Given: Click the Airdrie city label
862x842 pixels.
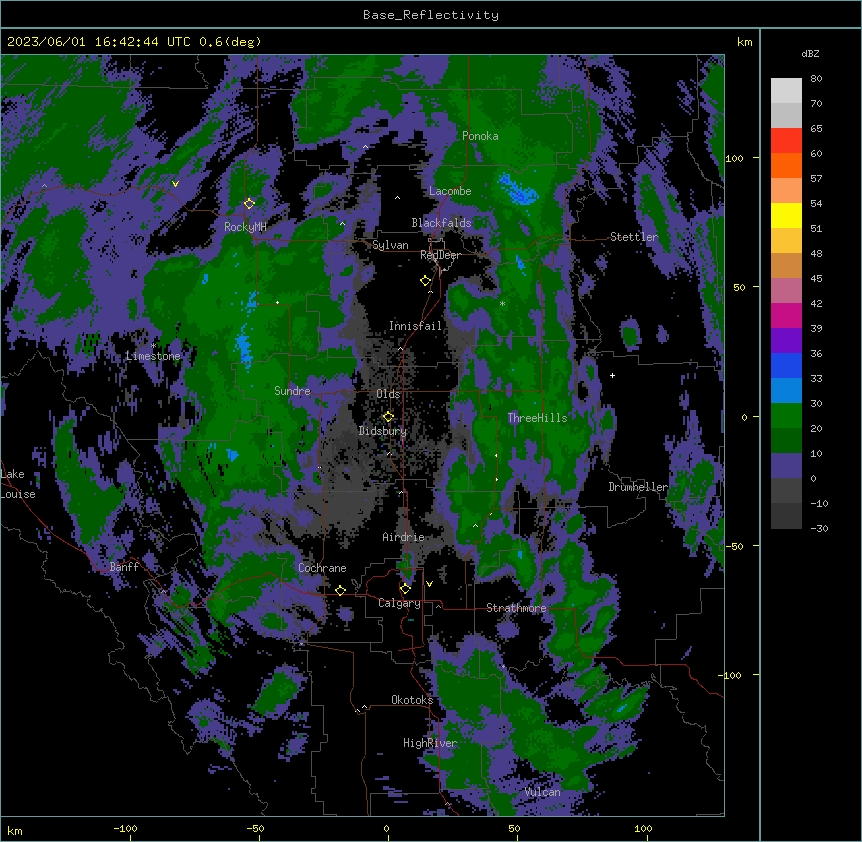Looking at the screenshot, I should 403,537.
